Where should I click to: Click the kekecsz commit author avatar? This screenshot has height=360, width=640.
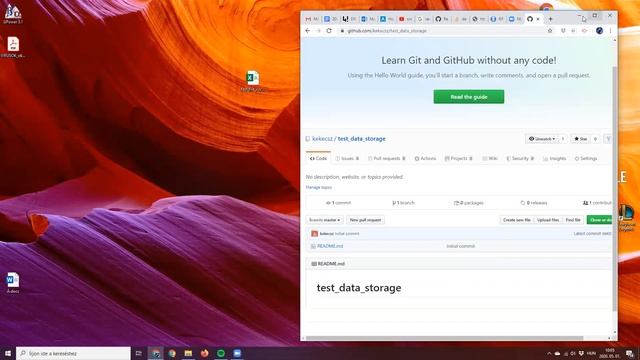(x=314, y=234)
